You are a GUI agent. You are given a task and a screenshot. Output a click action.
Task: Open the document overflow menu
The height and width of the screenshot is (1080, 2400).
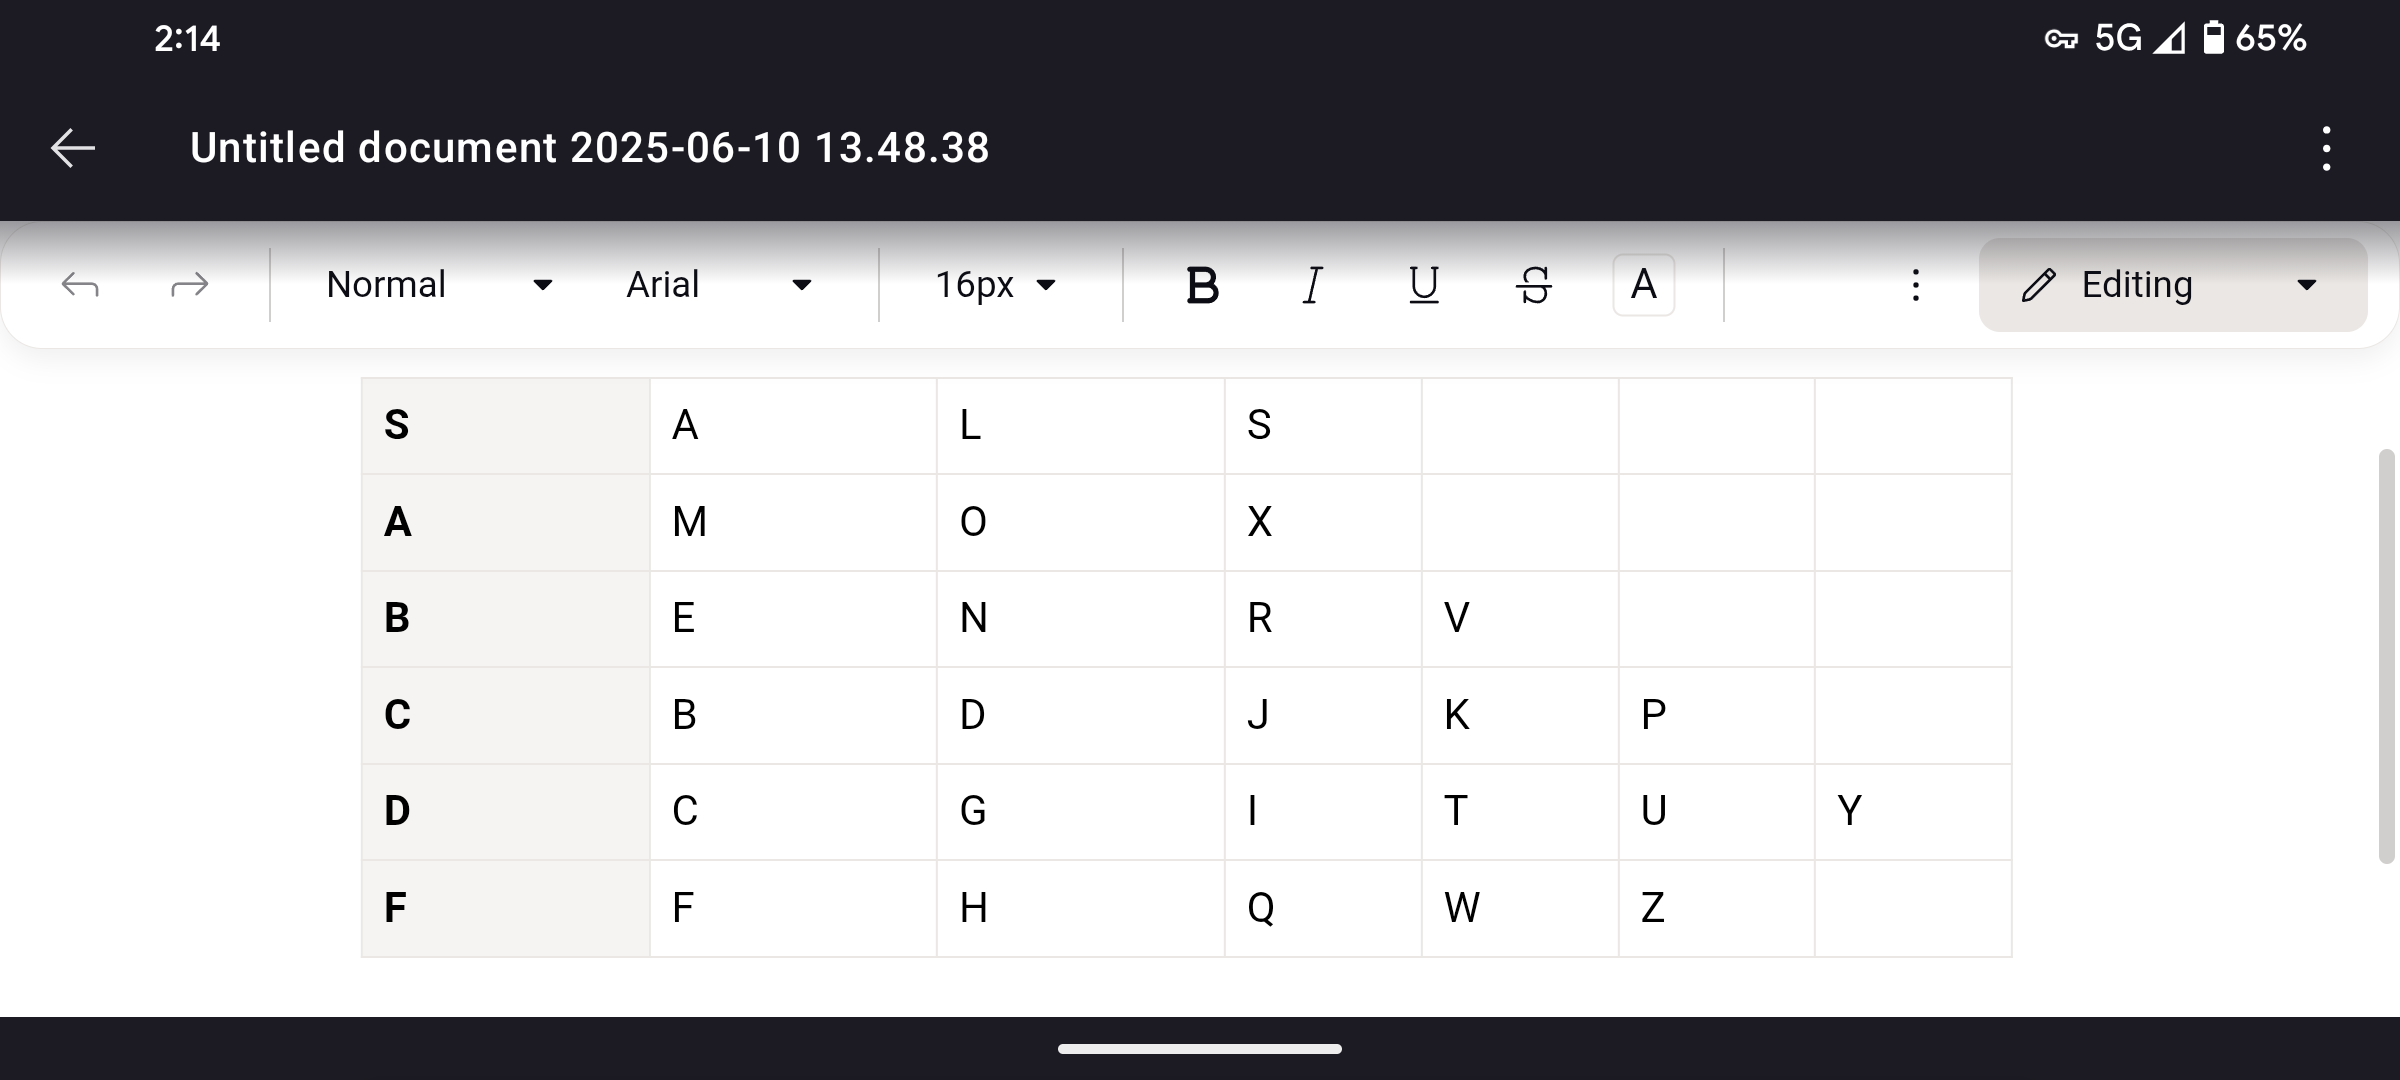click(2326, 149)
